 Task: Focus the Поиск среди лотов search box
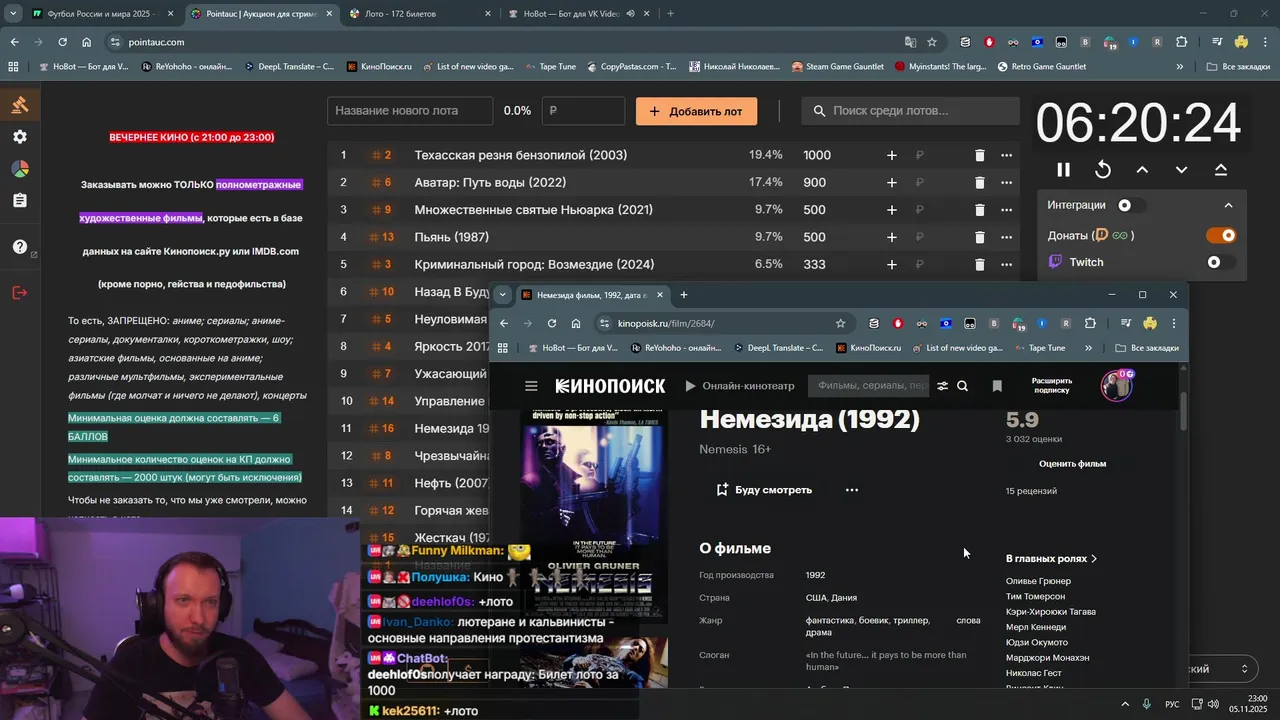(910, 111)
